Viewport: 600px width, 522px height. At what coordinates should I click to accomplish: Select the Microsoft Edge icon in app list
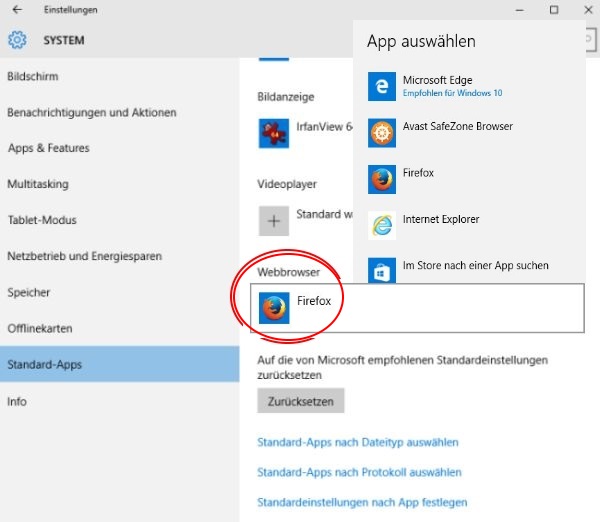coord(382,86)
